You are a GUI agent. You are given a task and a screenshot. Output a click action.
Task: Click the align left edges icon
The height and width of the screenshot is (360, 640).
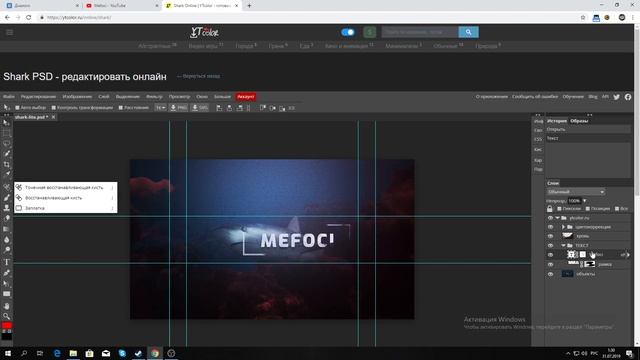click(x=219, y=108)
